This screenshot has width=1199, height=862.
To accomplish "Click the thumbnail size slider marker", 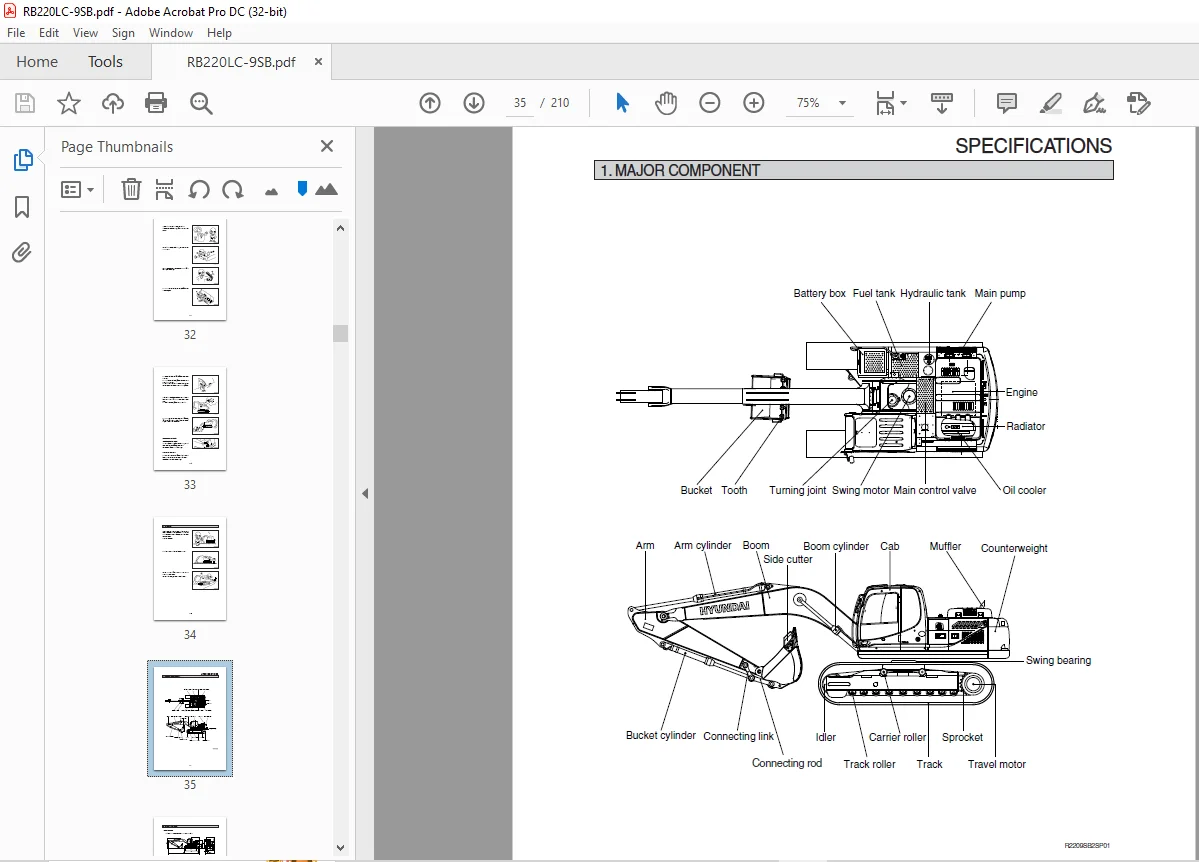I will point(302,189).
